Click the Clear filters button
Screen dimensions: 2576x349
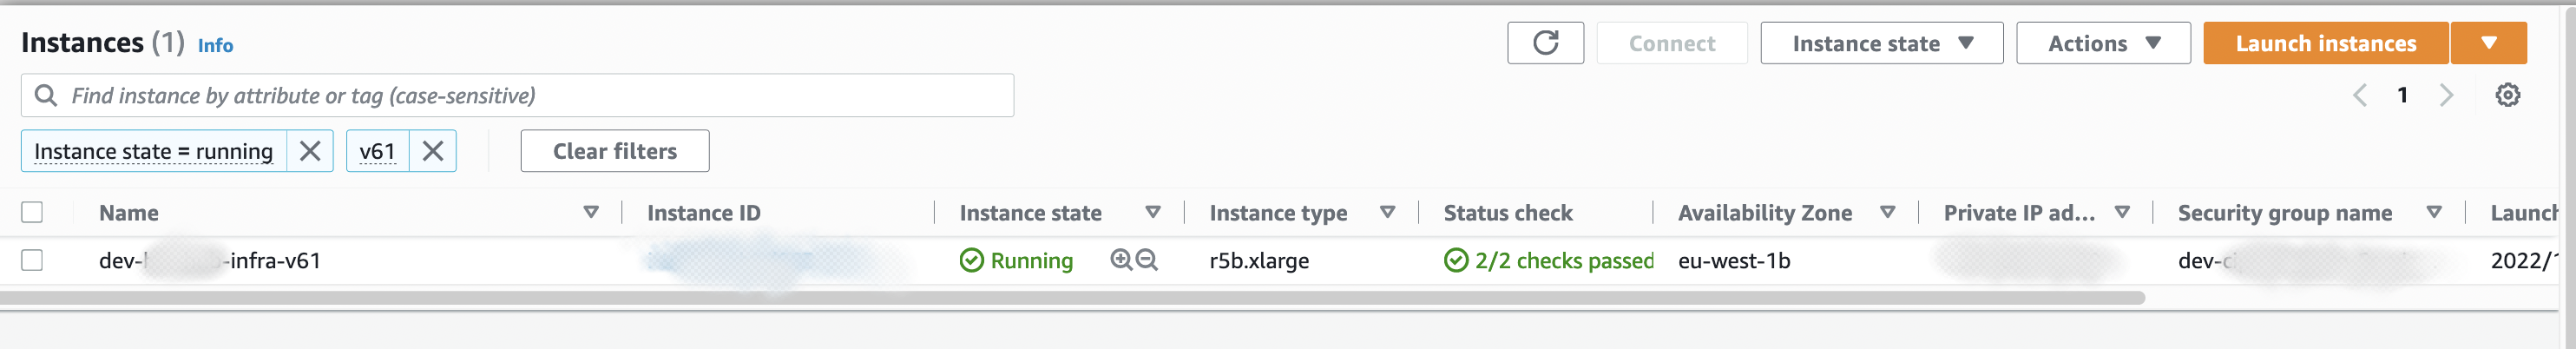click(615, 151)
